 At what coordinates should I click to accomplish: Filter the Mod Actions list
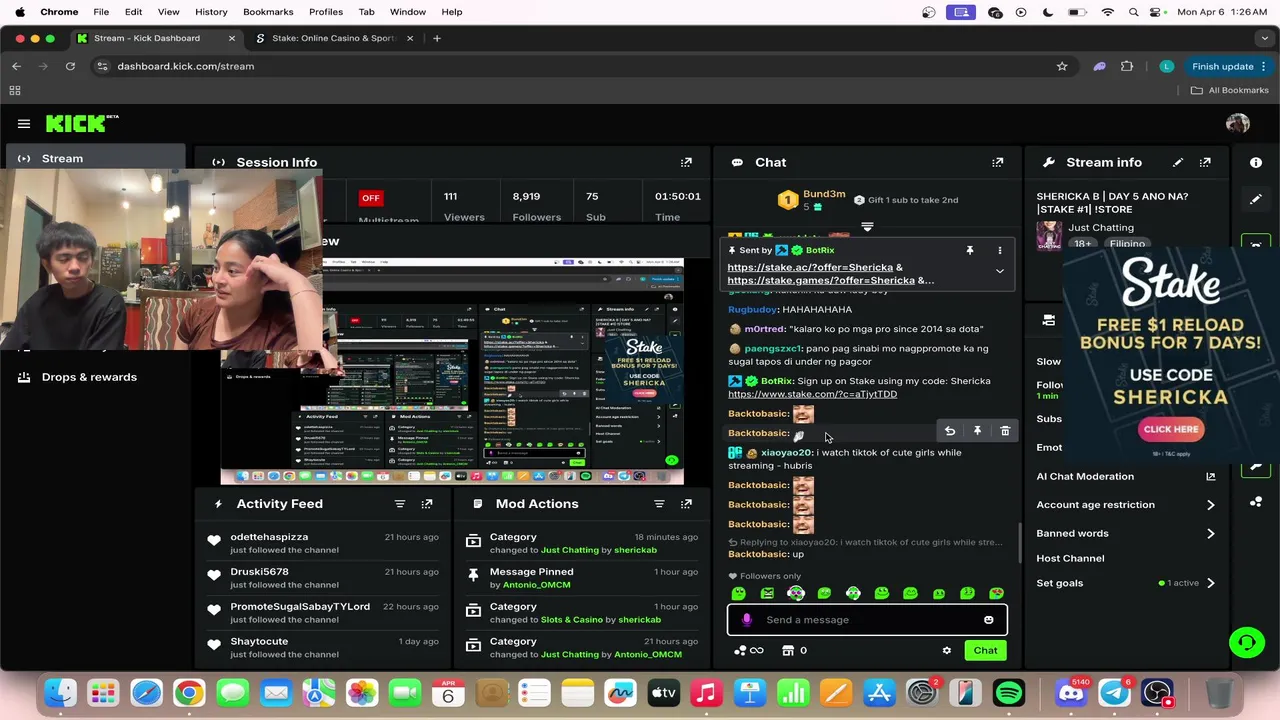(659, 504)
